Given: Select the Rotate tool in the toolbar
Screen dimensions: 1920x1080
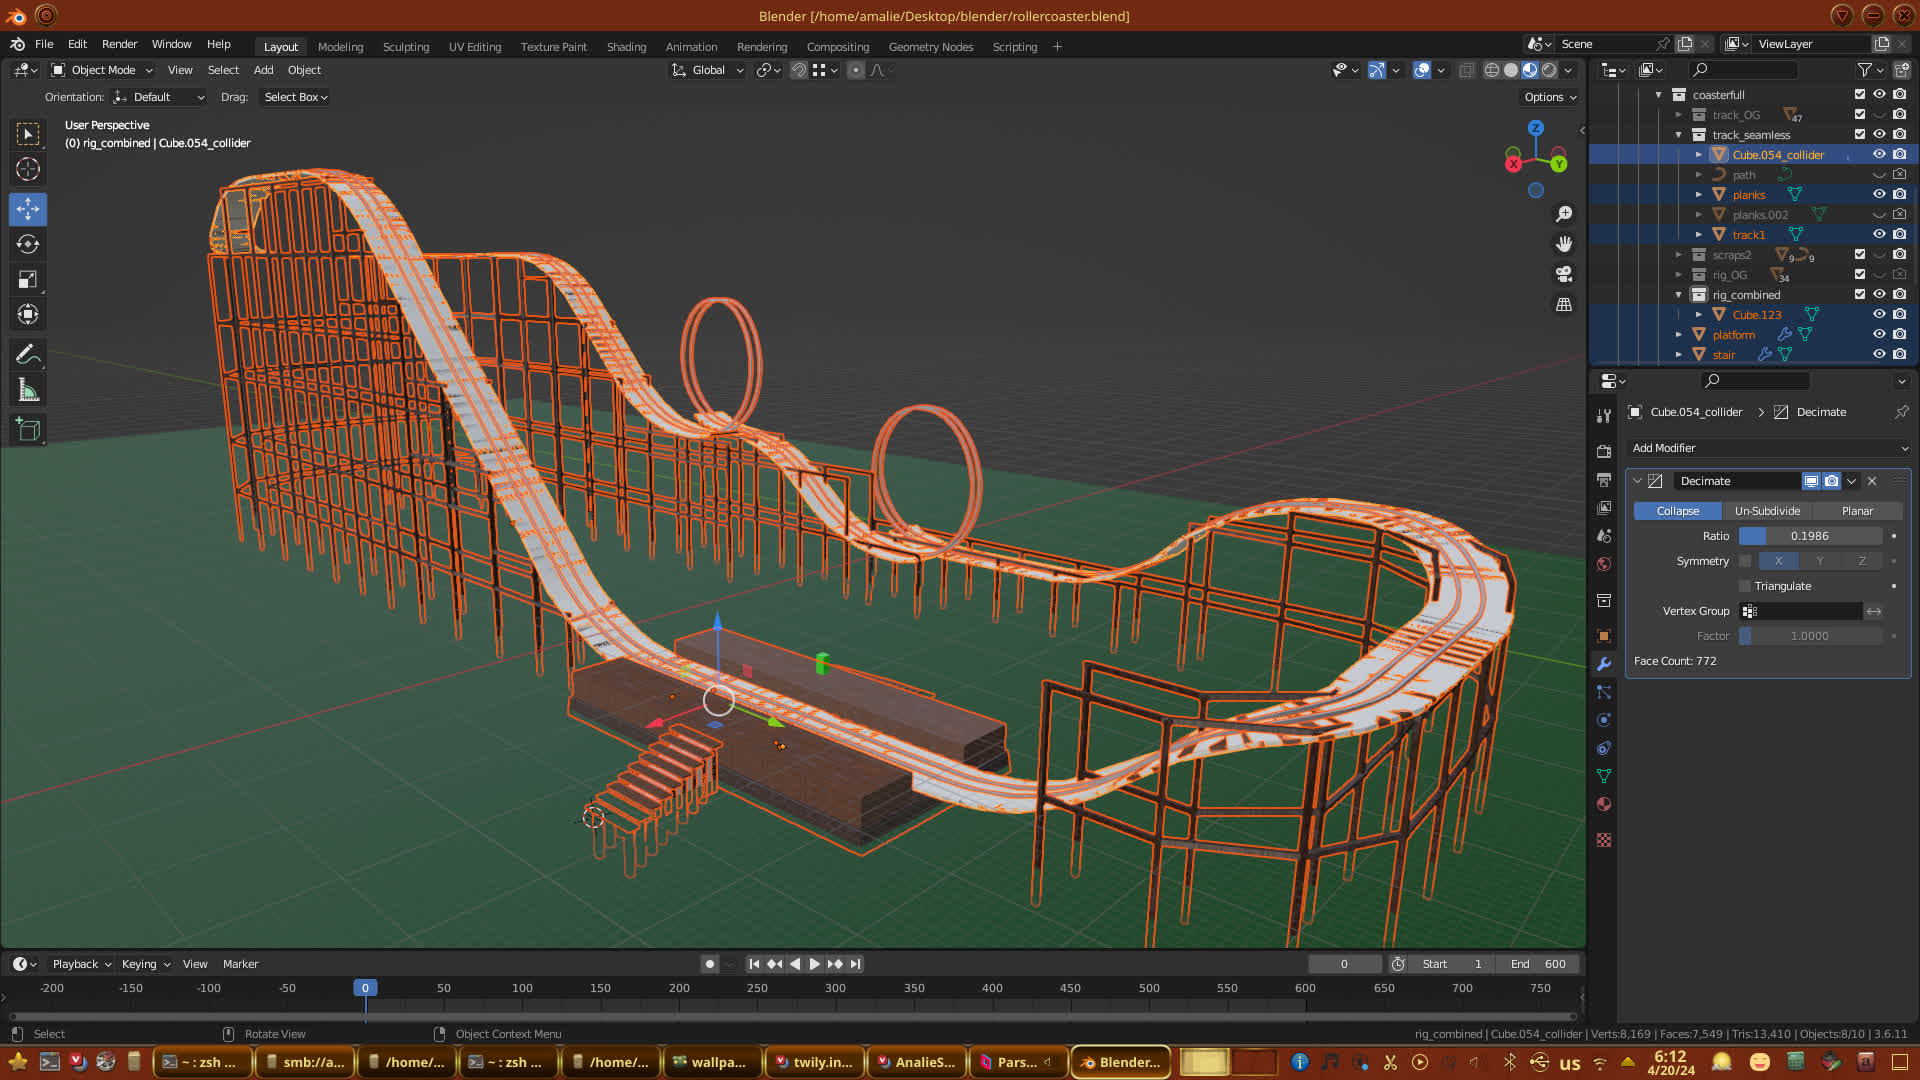Looking at the screenshot, I should 28,244.
